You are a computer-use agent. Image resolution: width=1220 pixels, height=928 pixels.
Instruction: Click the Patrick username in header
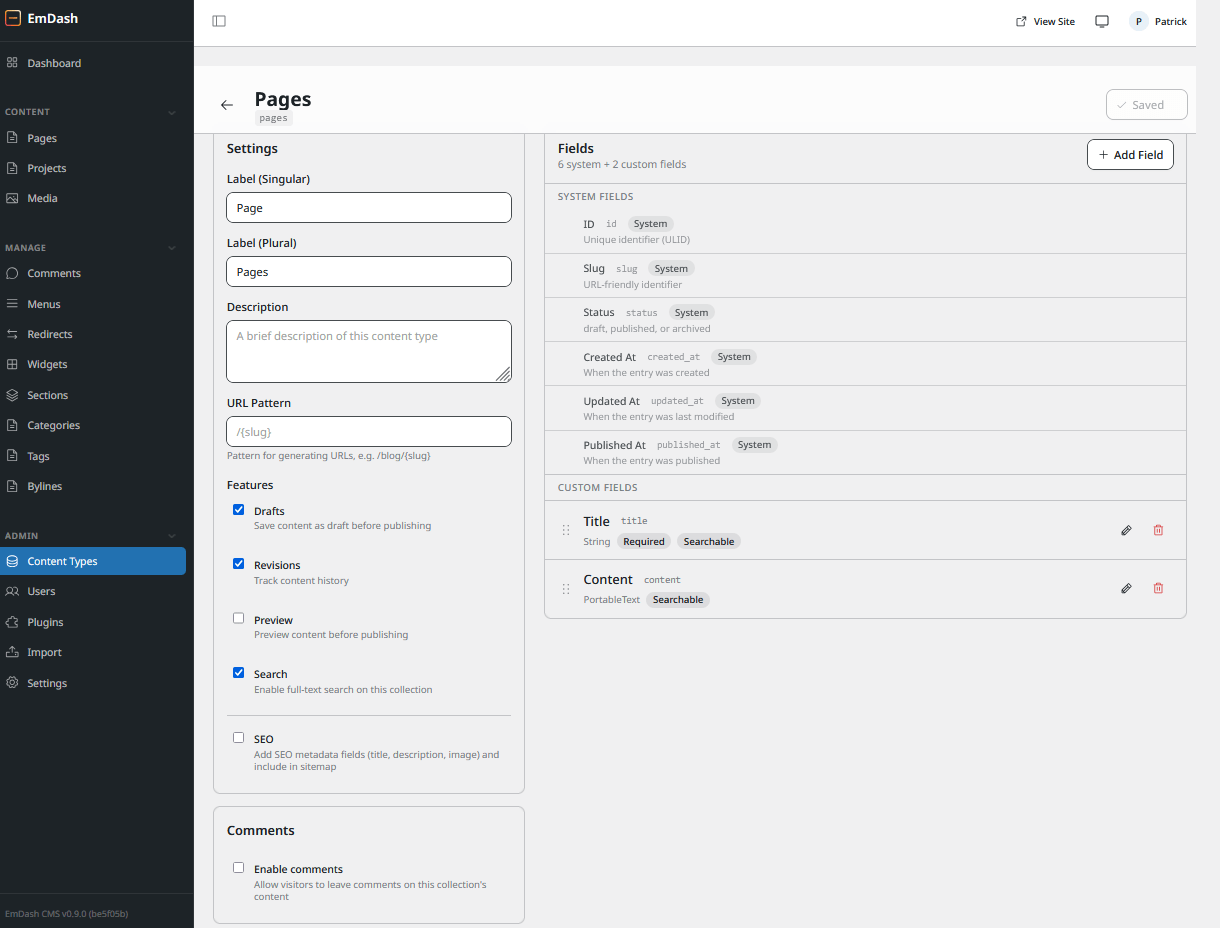tap(1171, 22)
